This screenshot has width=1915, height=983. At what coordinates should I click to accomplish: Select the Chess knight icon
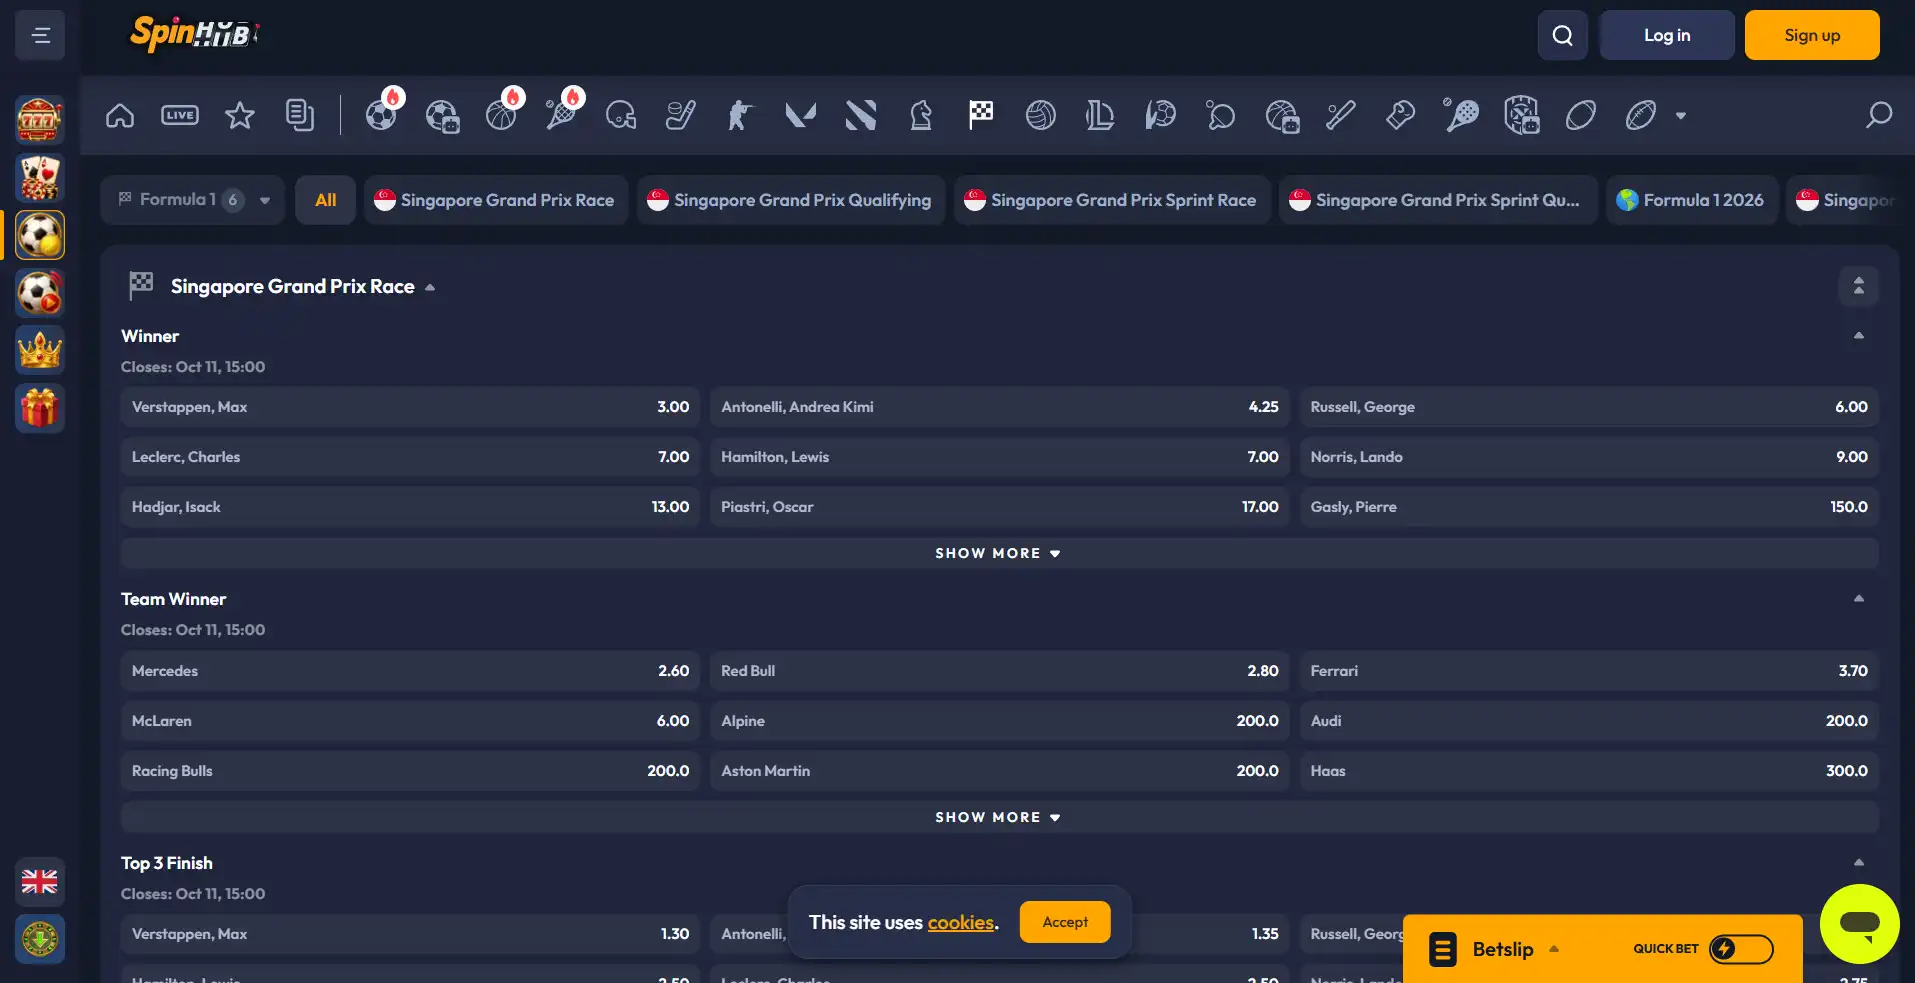921,116
